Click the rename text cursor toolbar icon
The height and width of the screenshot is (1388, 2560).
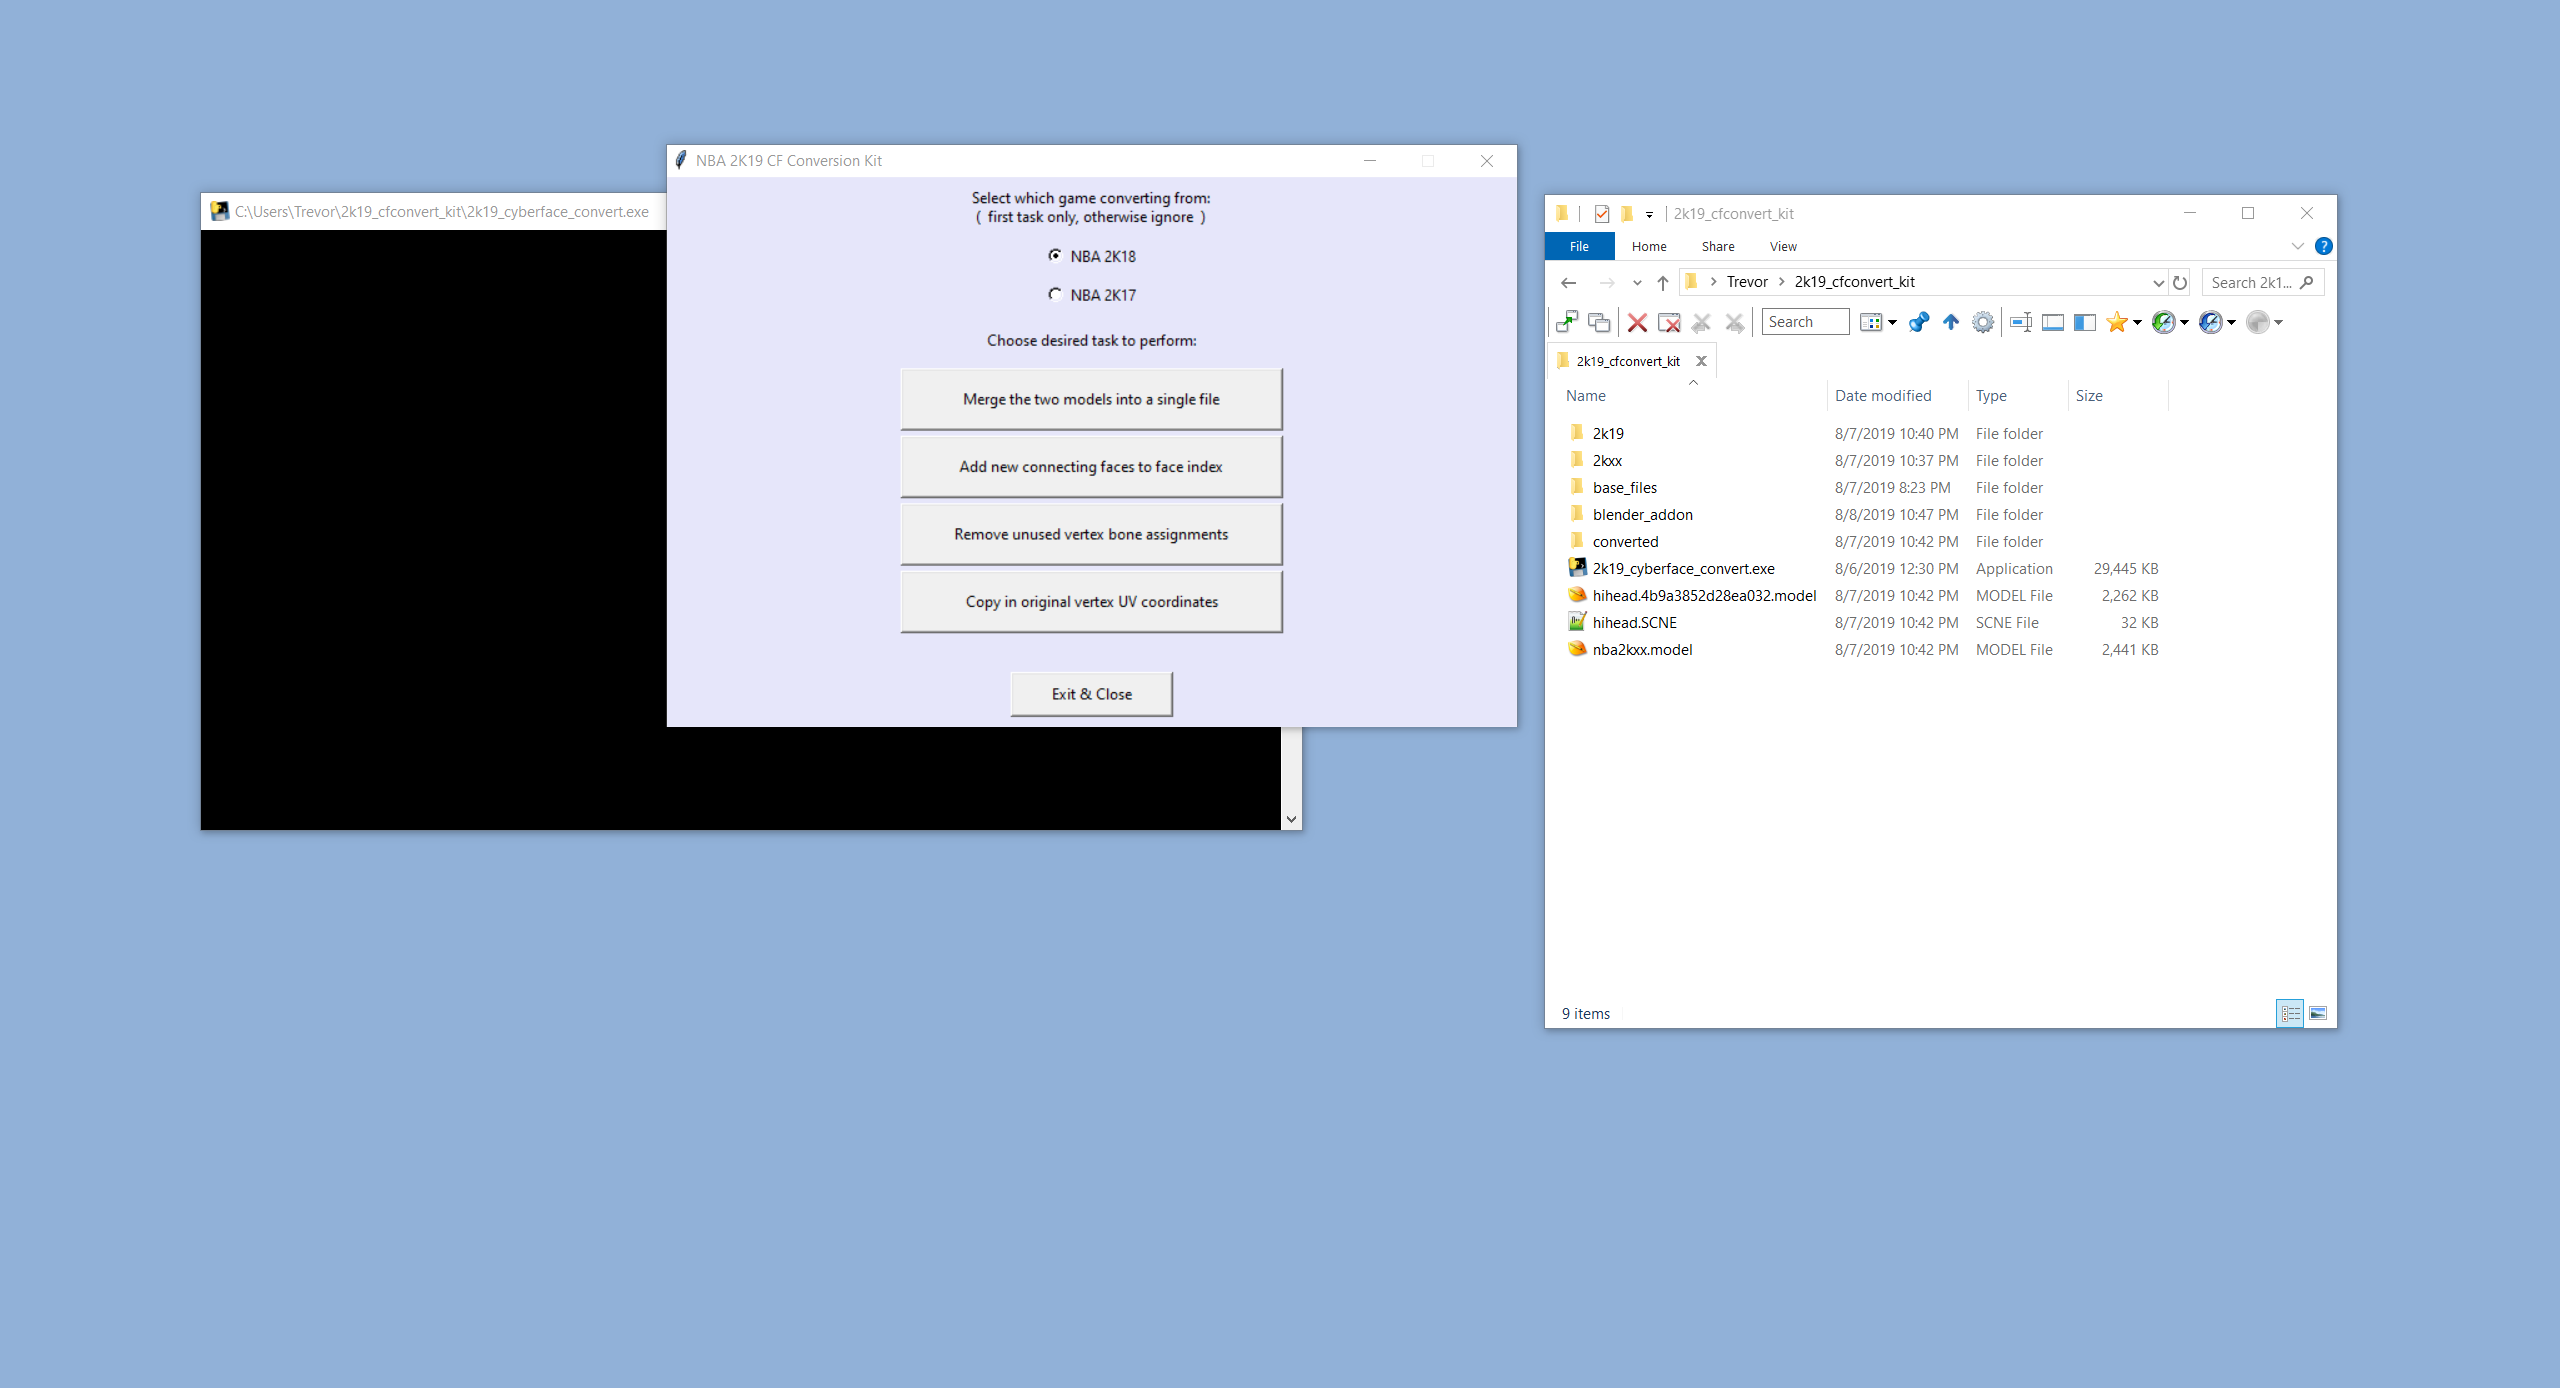(2020, 322)
